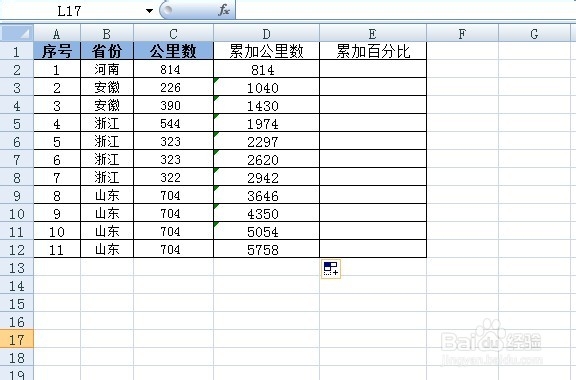Viewport: 576px width, 380px height.
Task: Click serial number cell 11
Action: click(x=57, y=249)
